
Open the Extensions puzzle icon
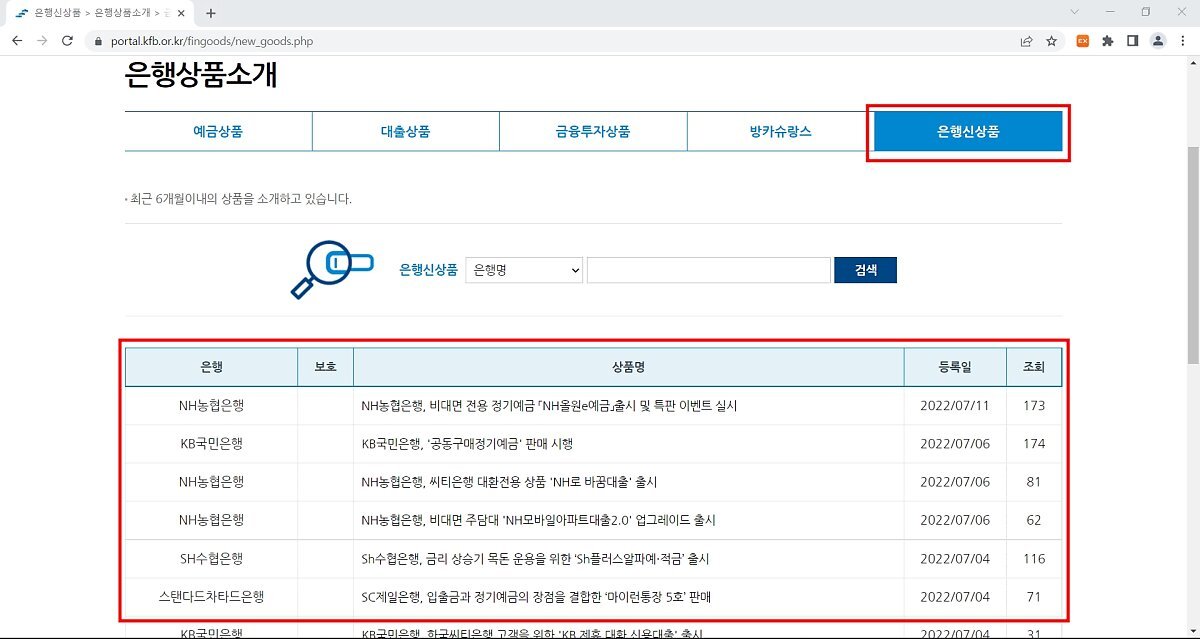click(1107, 41)
